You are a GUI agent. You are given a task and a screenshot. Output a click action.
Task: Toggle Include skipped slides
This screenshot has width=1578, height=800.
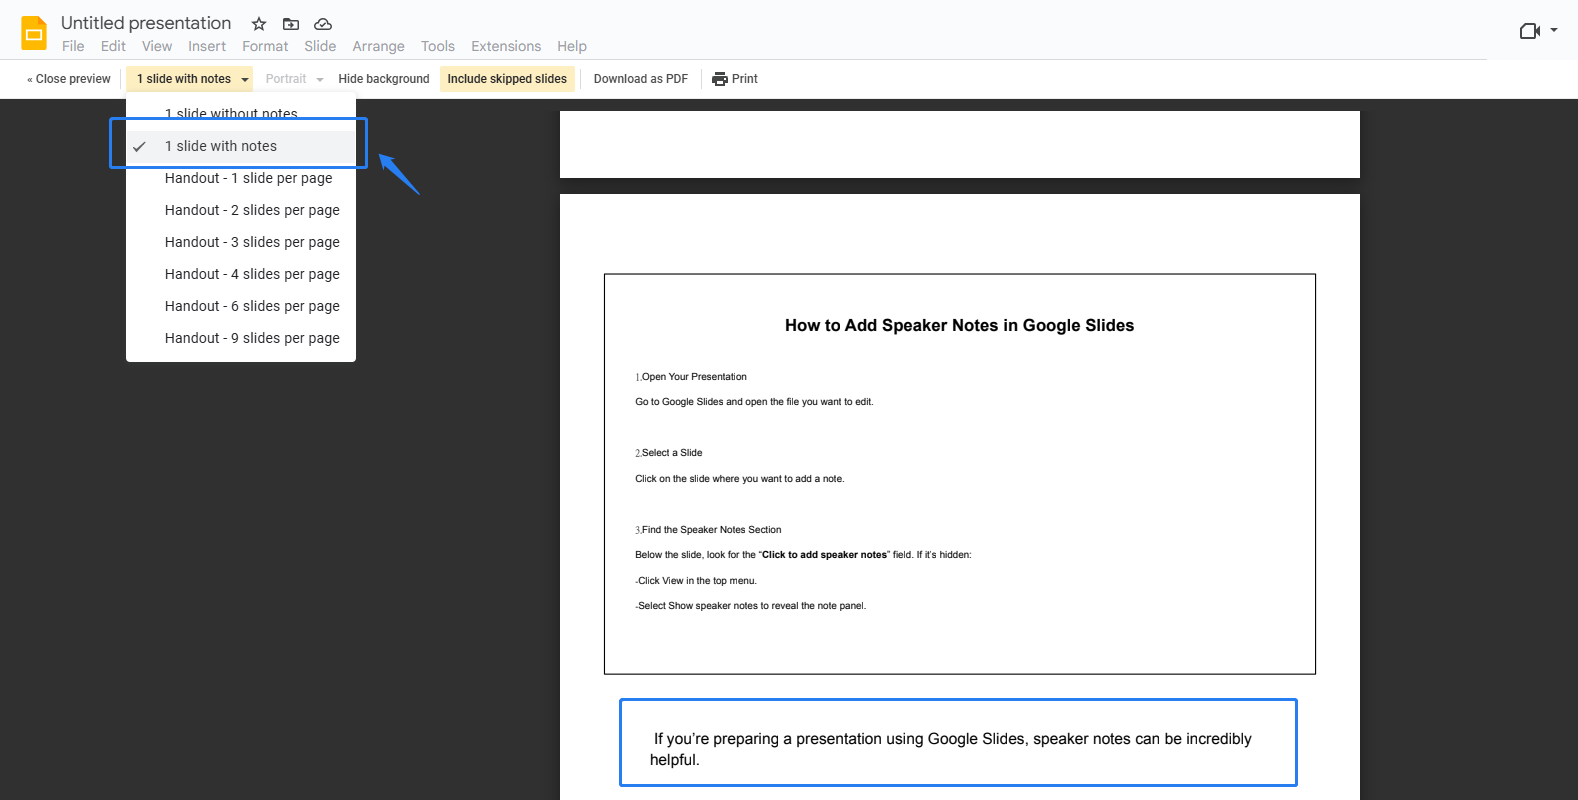tap(507, 79)
